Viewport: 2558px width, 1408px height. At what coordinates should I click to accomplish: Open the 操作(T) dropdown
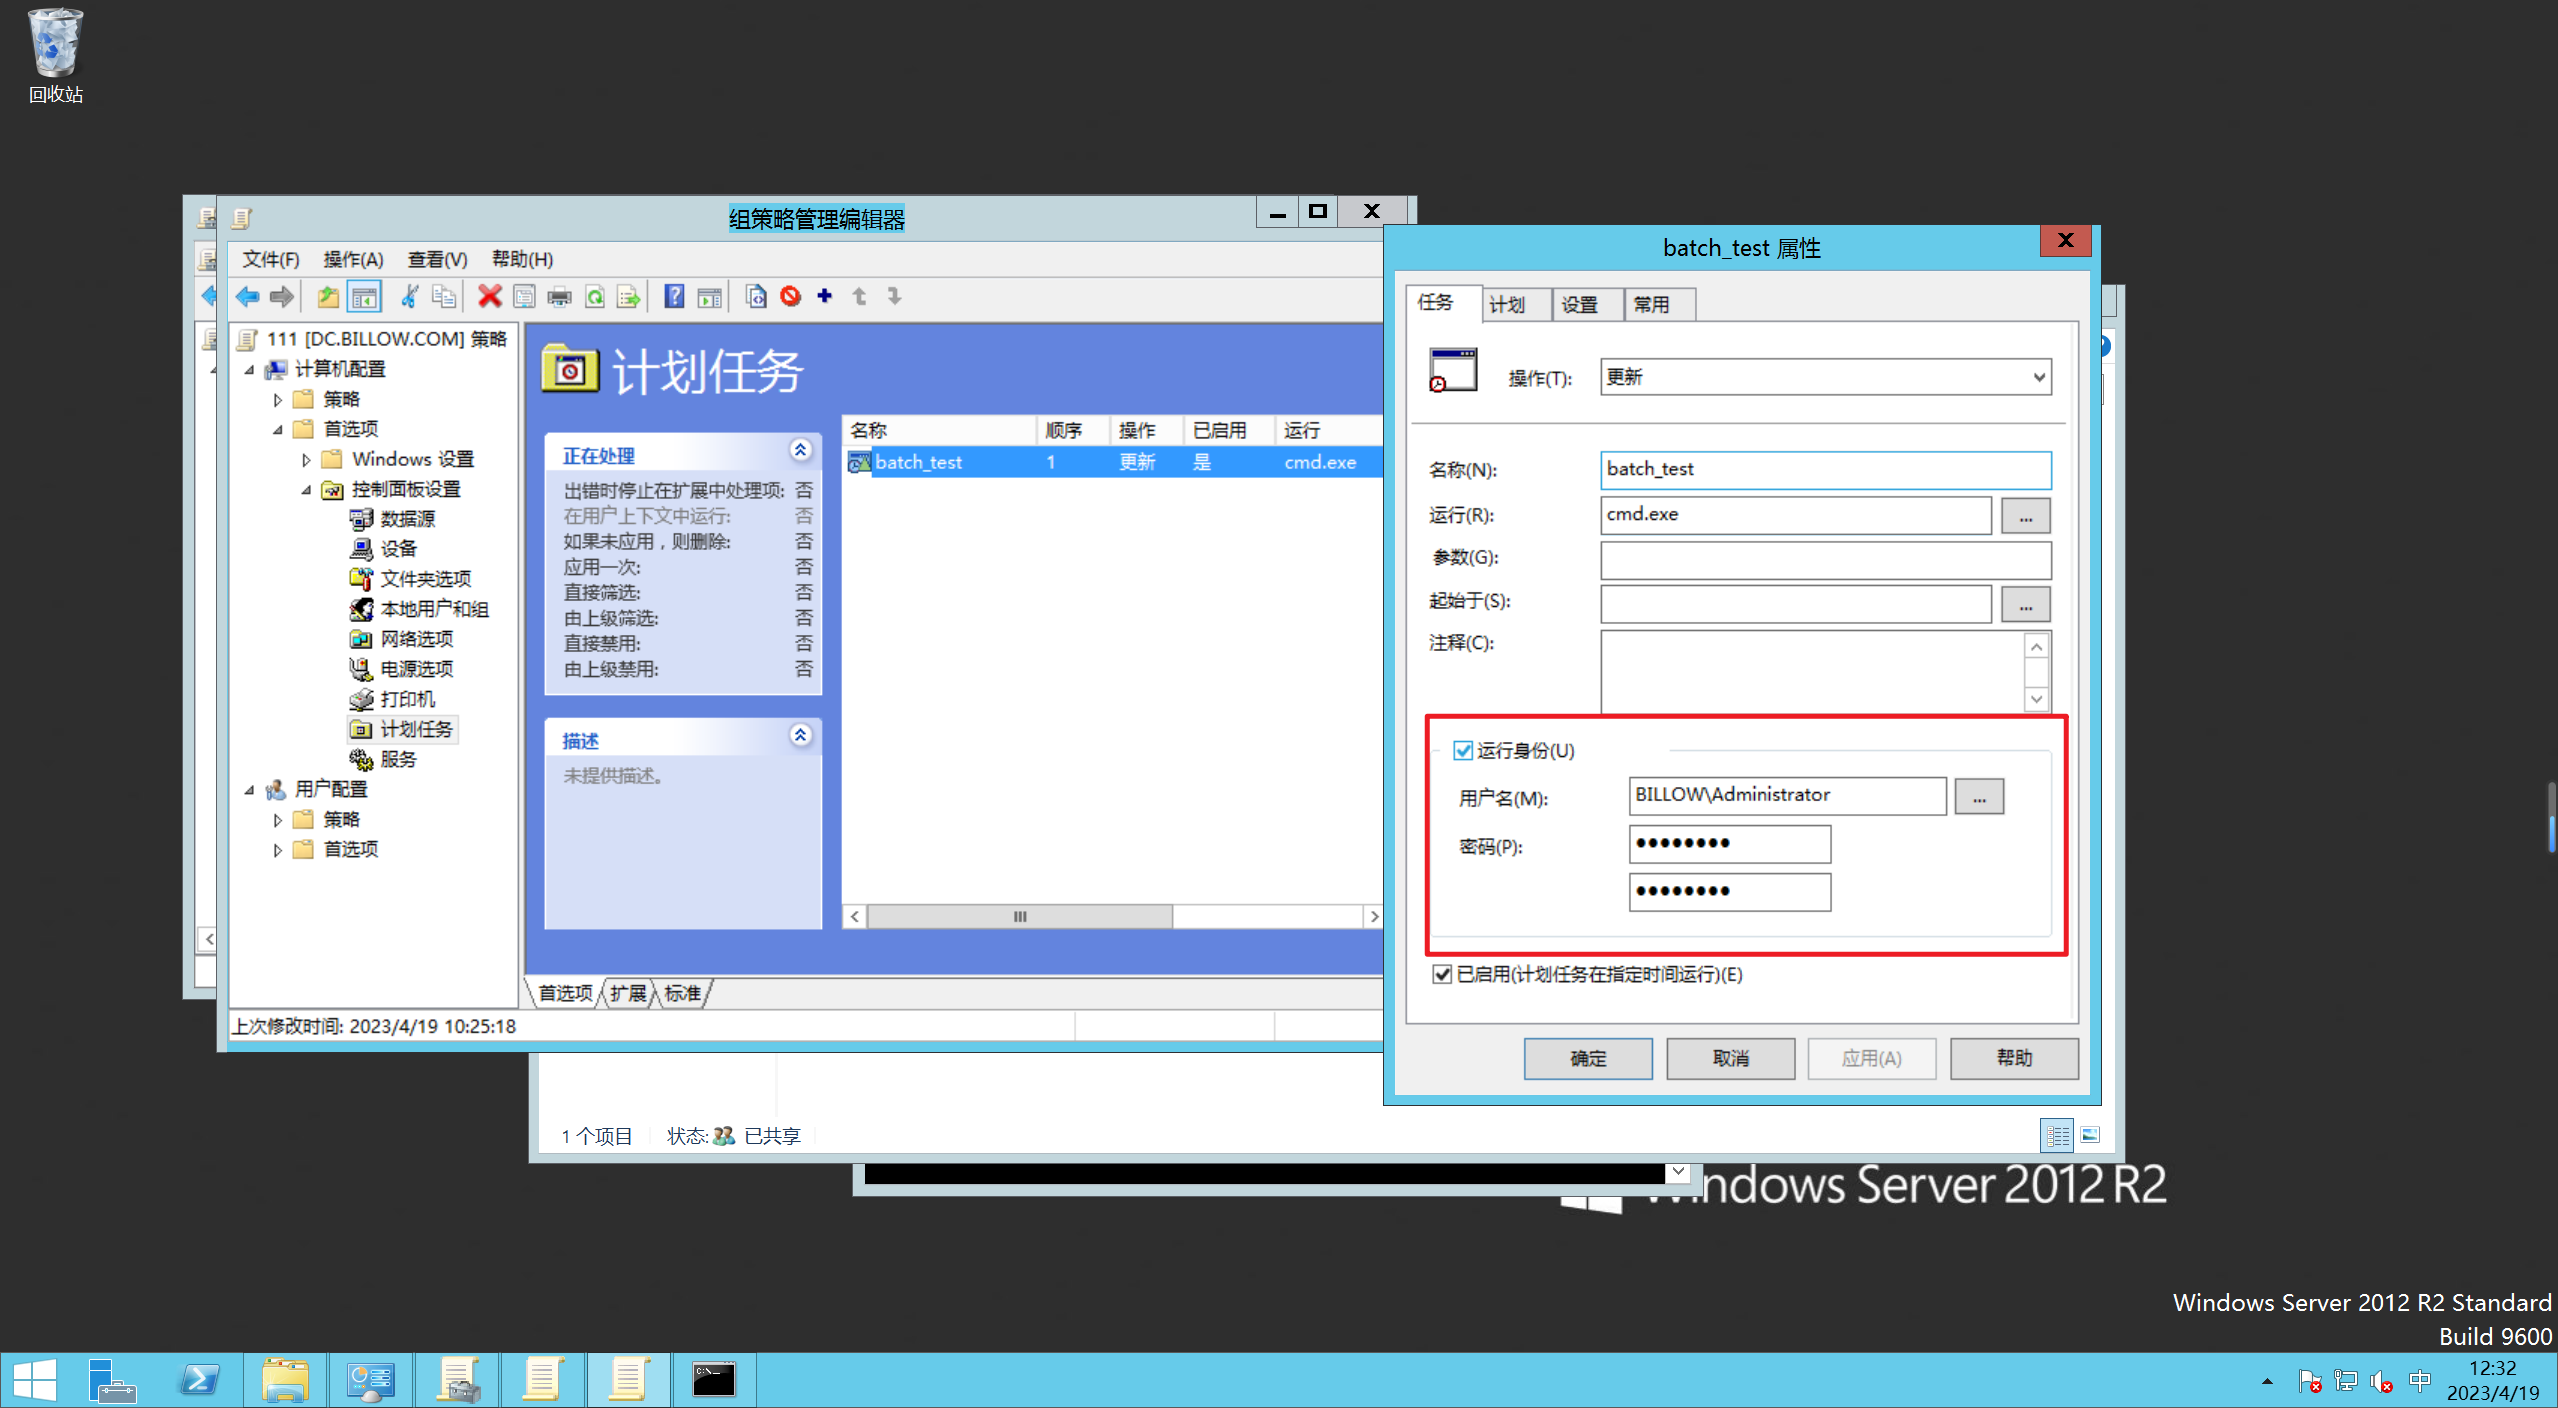coord(1825,377)
